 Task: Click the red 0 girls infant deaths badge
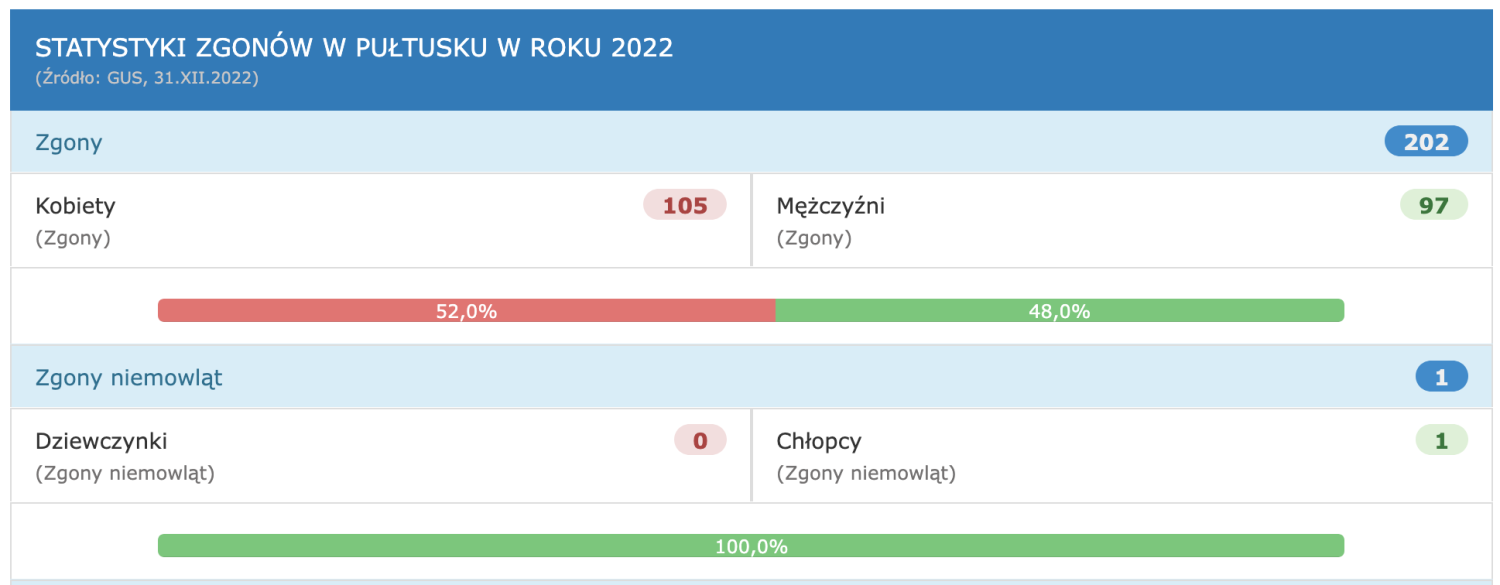700,440
